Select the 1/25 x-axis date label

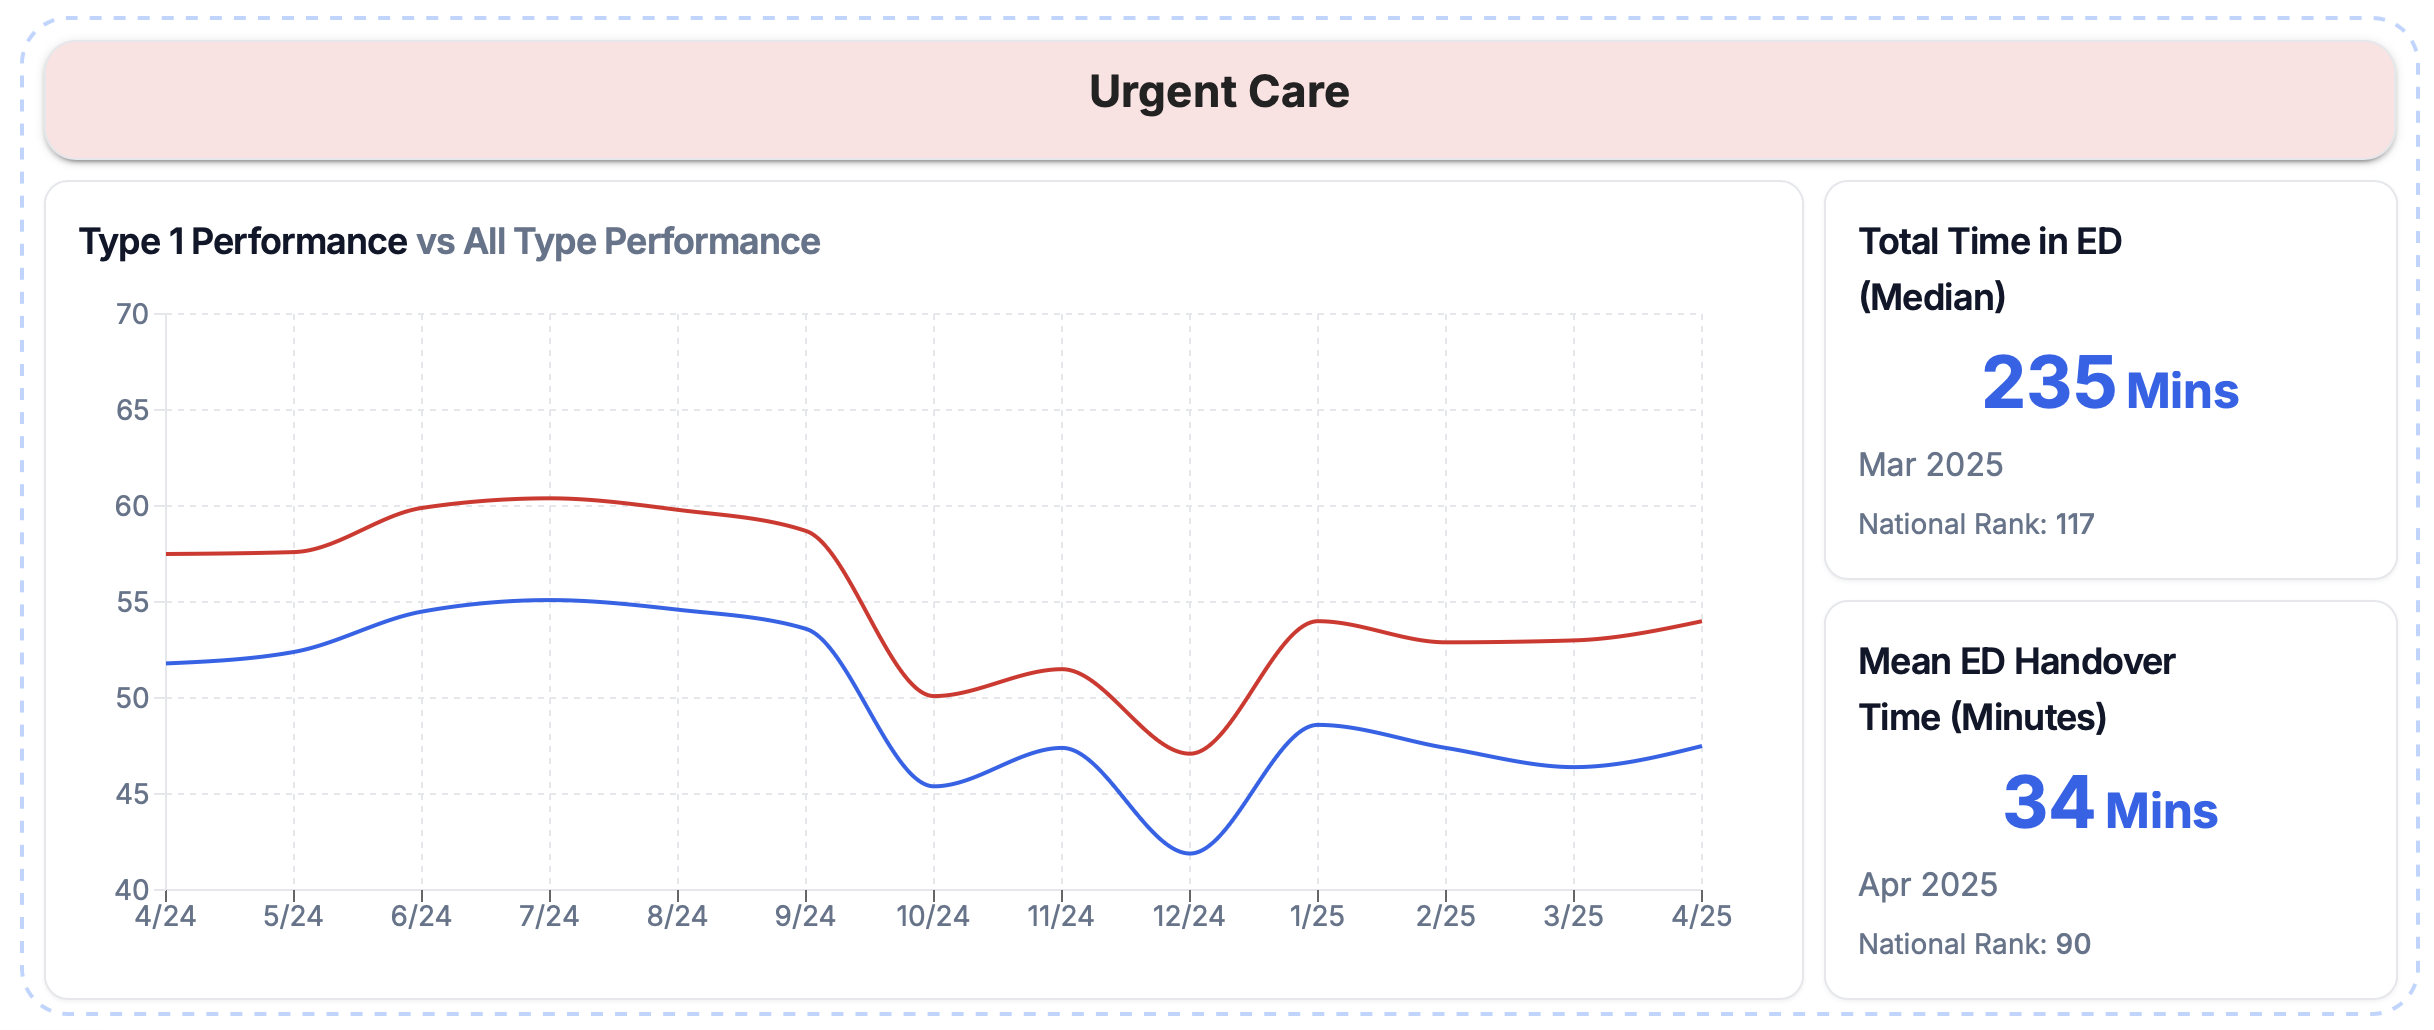point(1317,916)
